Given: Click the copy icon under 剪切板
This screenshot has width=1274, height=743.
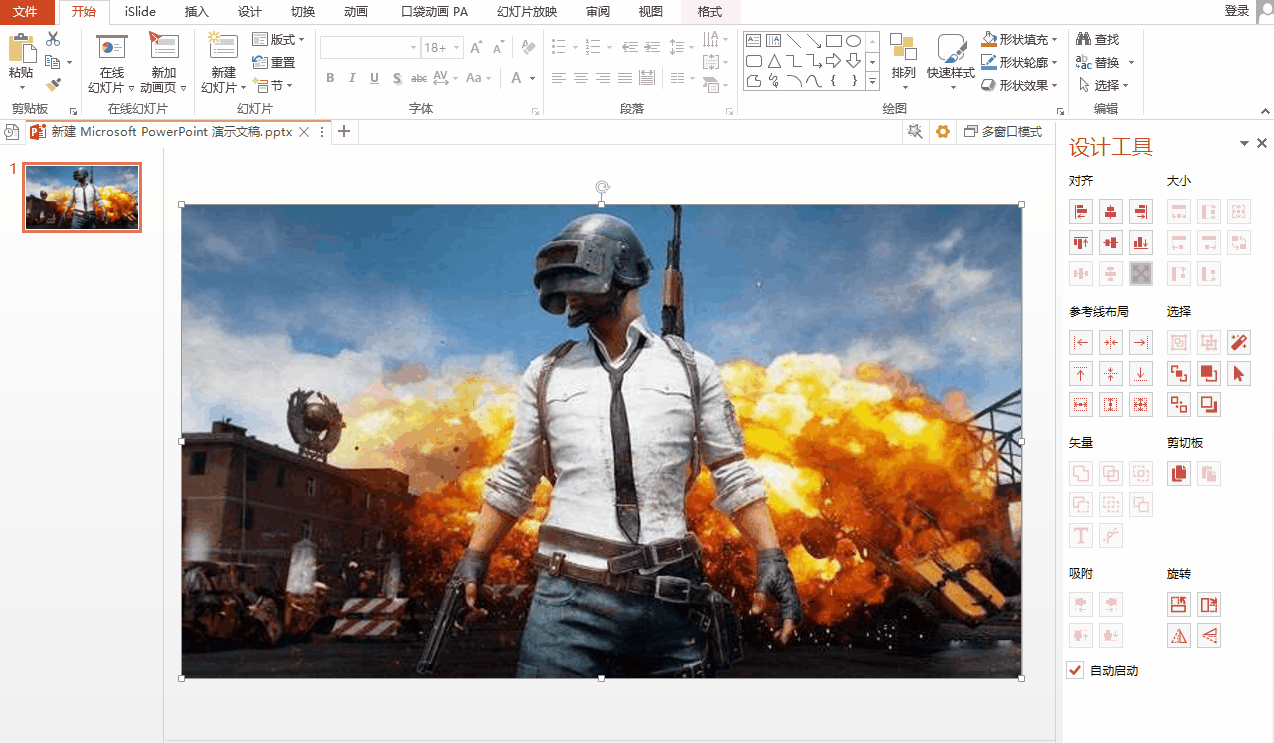Looking at the screenshot, I should [x=1179, y=474].
